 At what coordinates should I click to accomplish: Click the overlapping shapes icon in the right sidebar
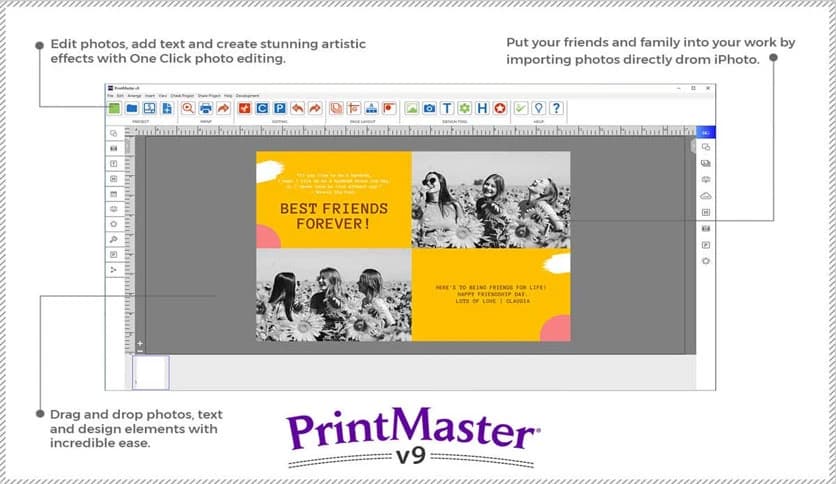(706, 147)
